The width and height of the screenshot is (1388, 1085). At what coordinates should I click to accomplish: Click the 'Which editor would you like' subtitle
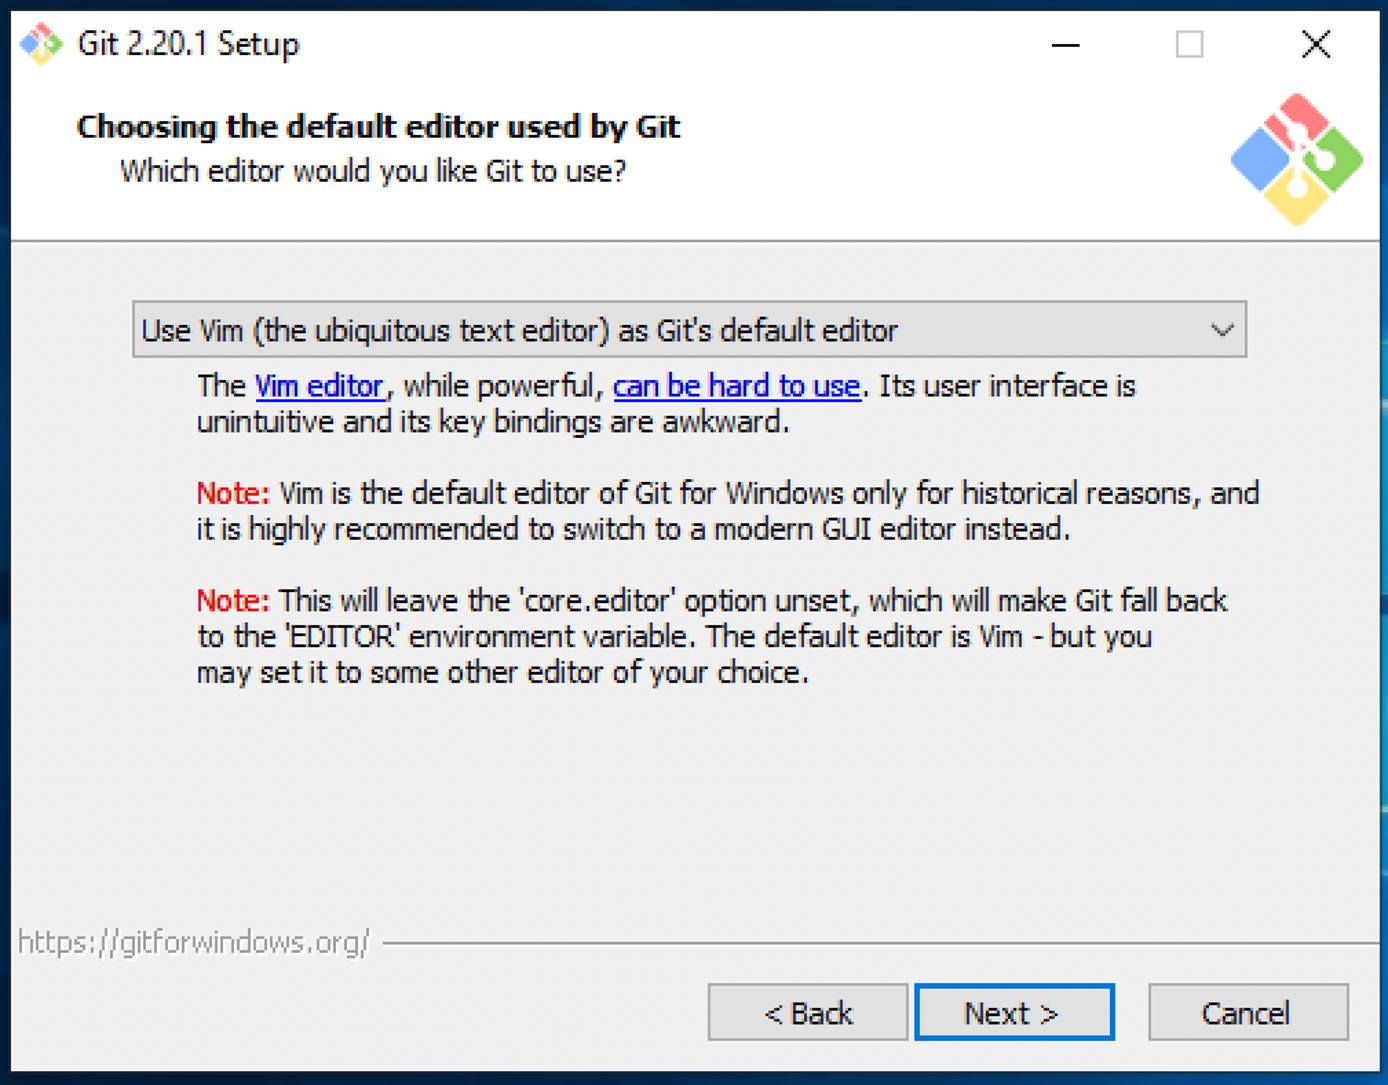(373, 171)
